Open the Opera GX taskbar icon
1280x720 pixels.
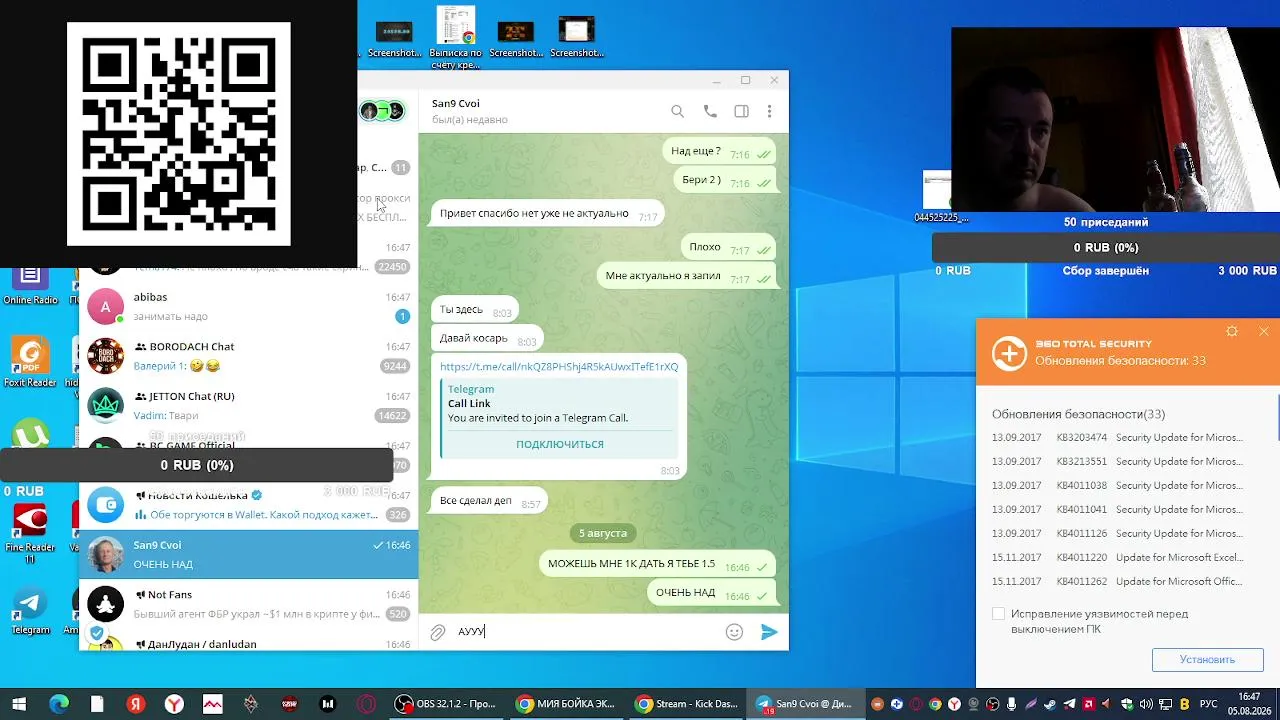click(x=366, y=704)
